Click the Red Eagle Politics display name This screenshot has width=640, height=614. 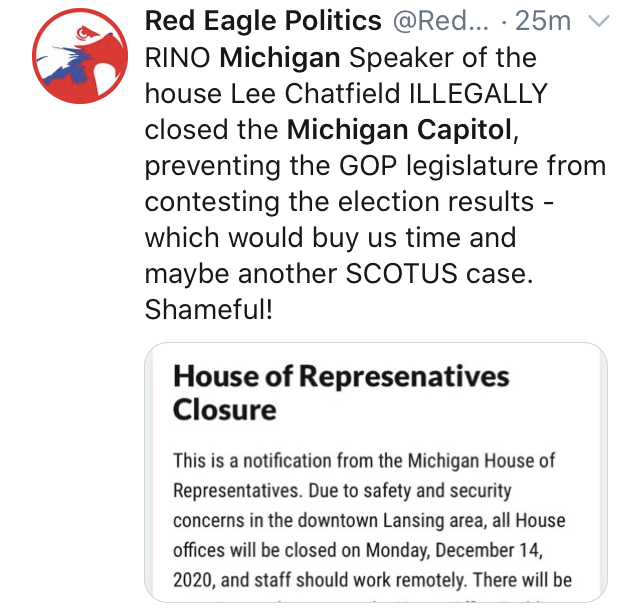click(x=263, y=21)
